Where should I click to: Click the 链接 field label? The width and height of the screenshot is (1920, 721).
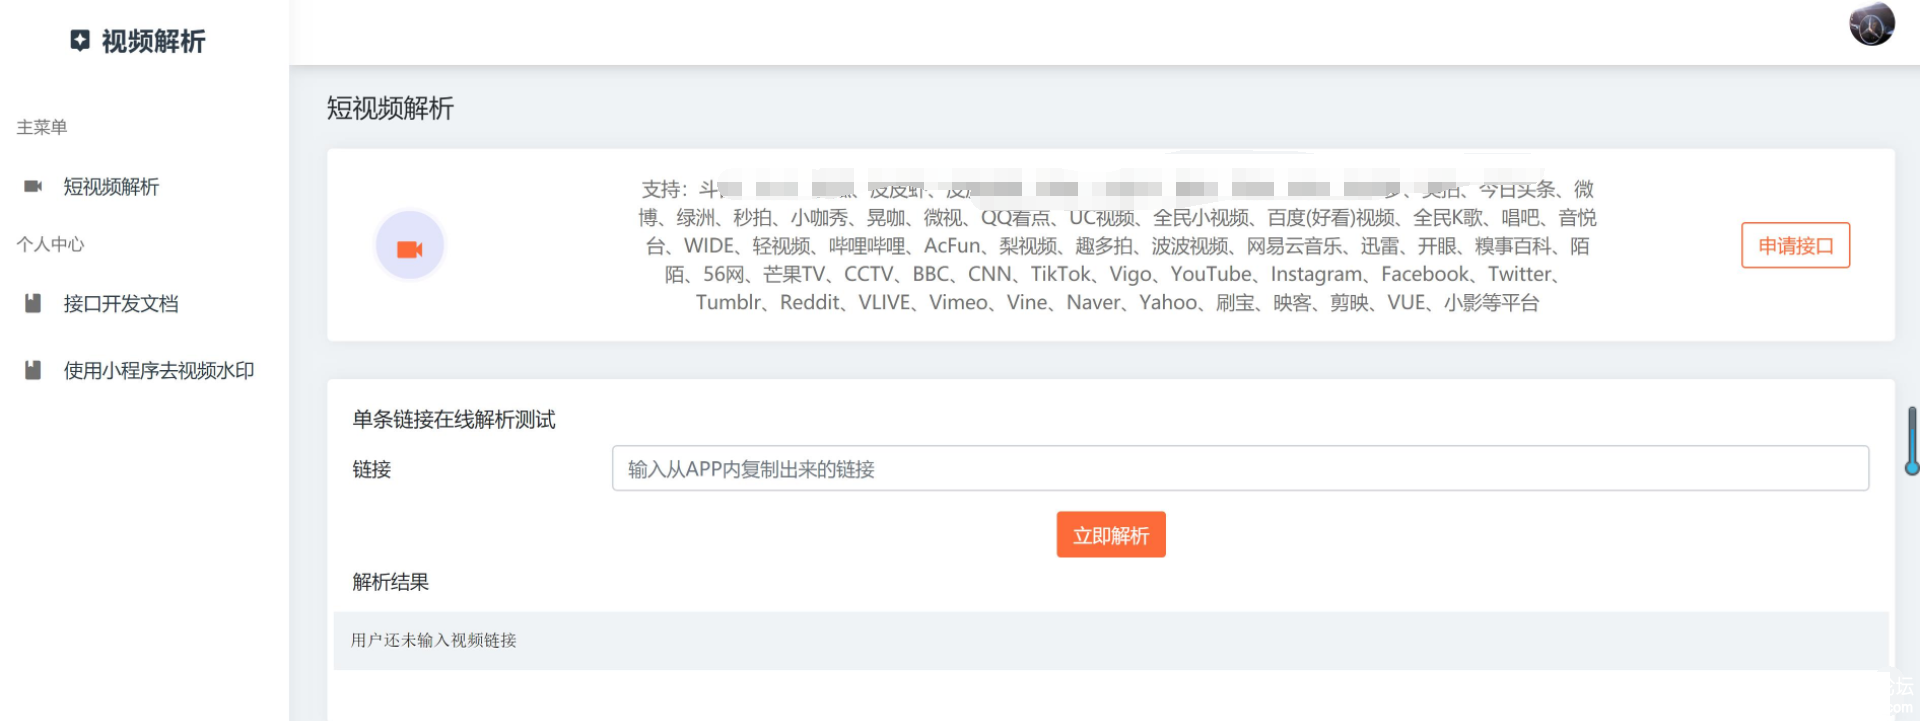[372, 469]
